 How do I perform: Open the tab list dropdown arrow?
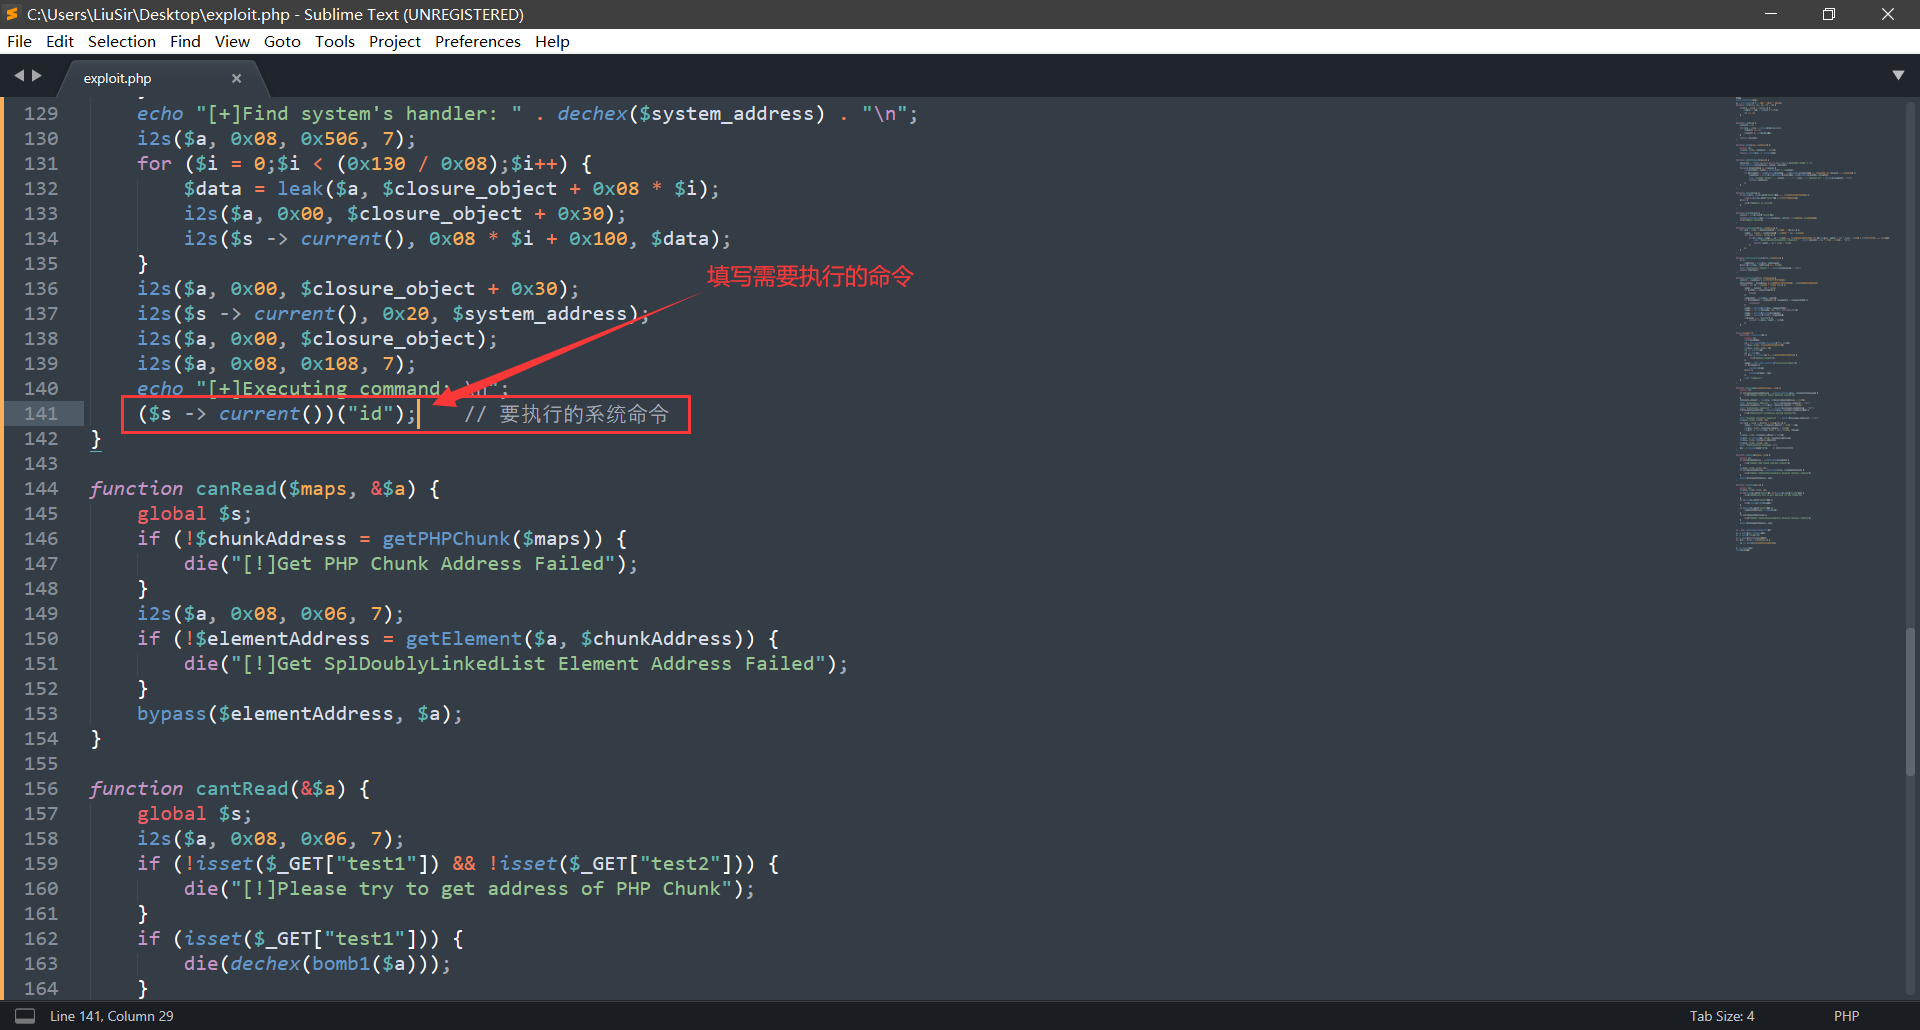(1898, 75)
